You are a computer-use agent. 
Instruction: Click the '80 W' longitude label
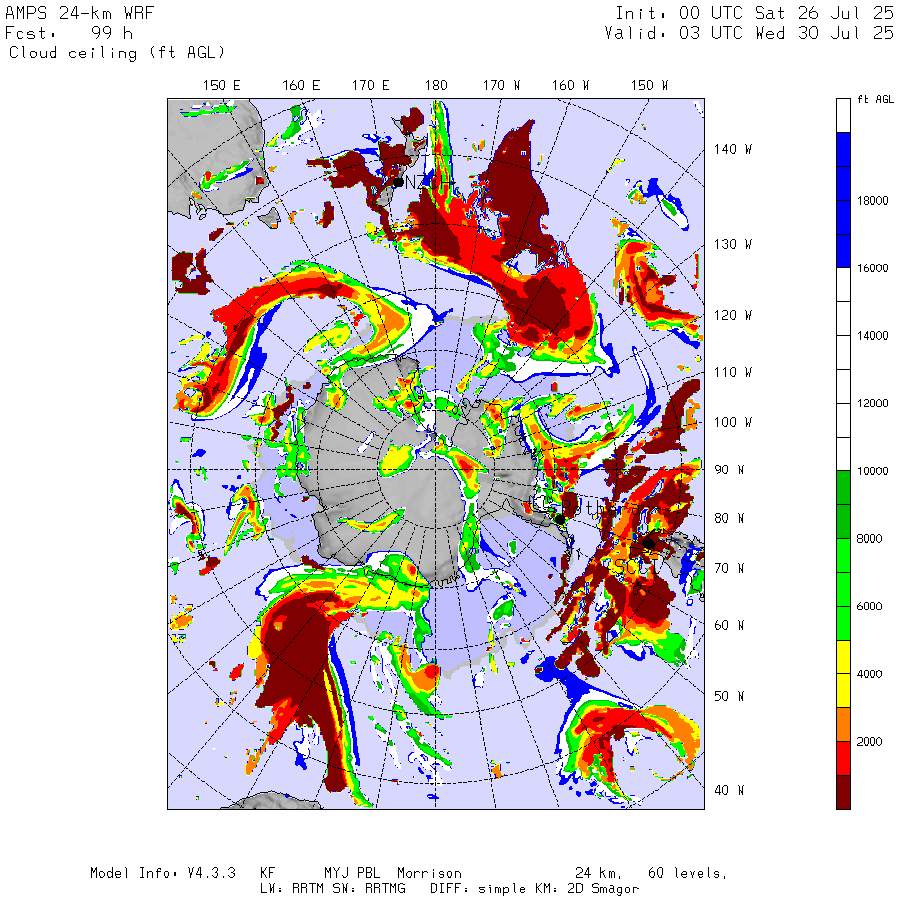[729, 518]
